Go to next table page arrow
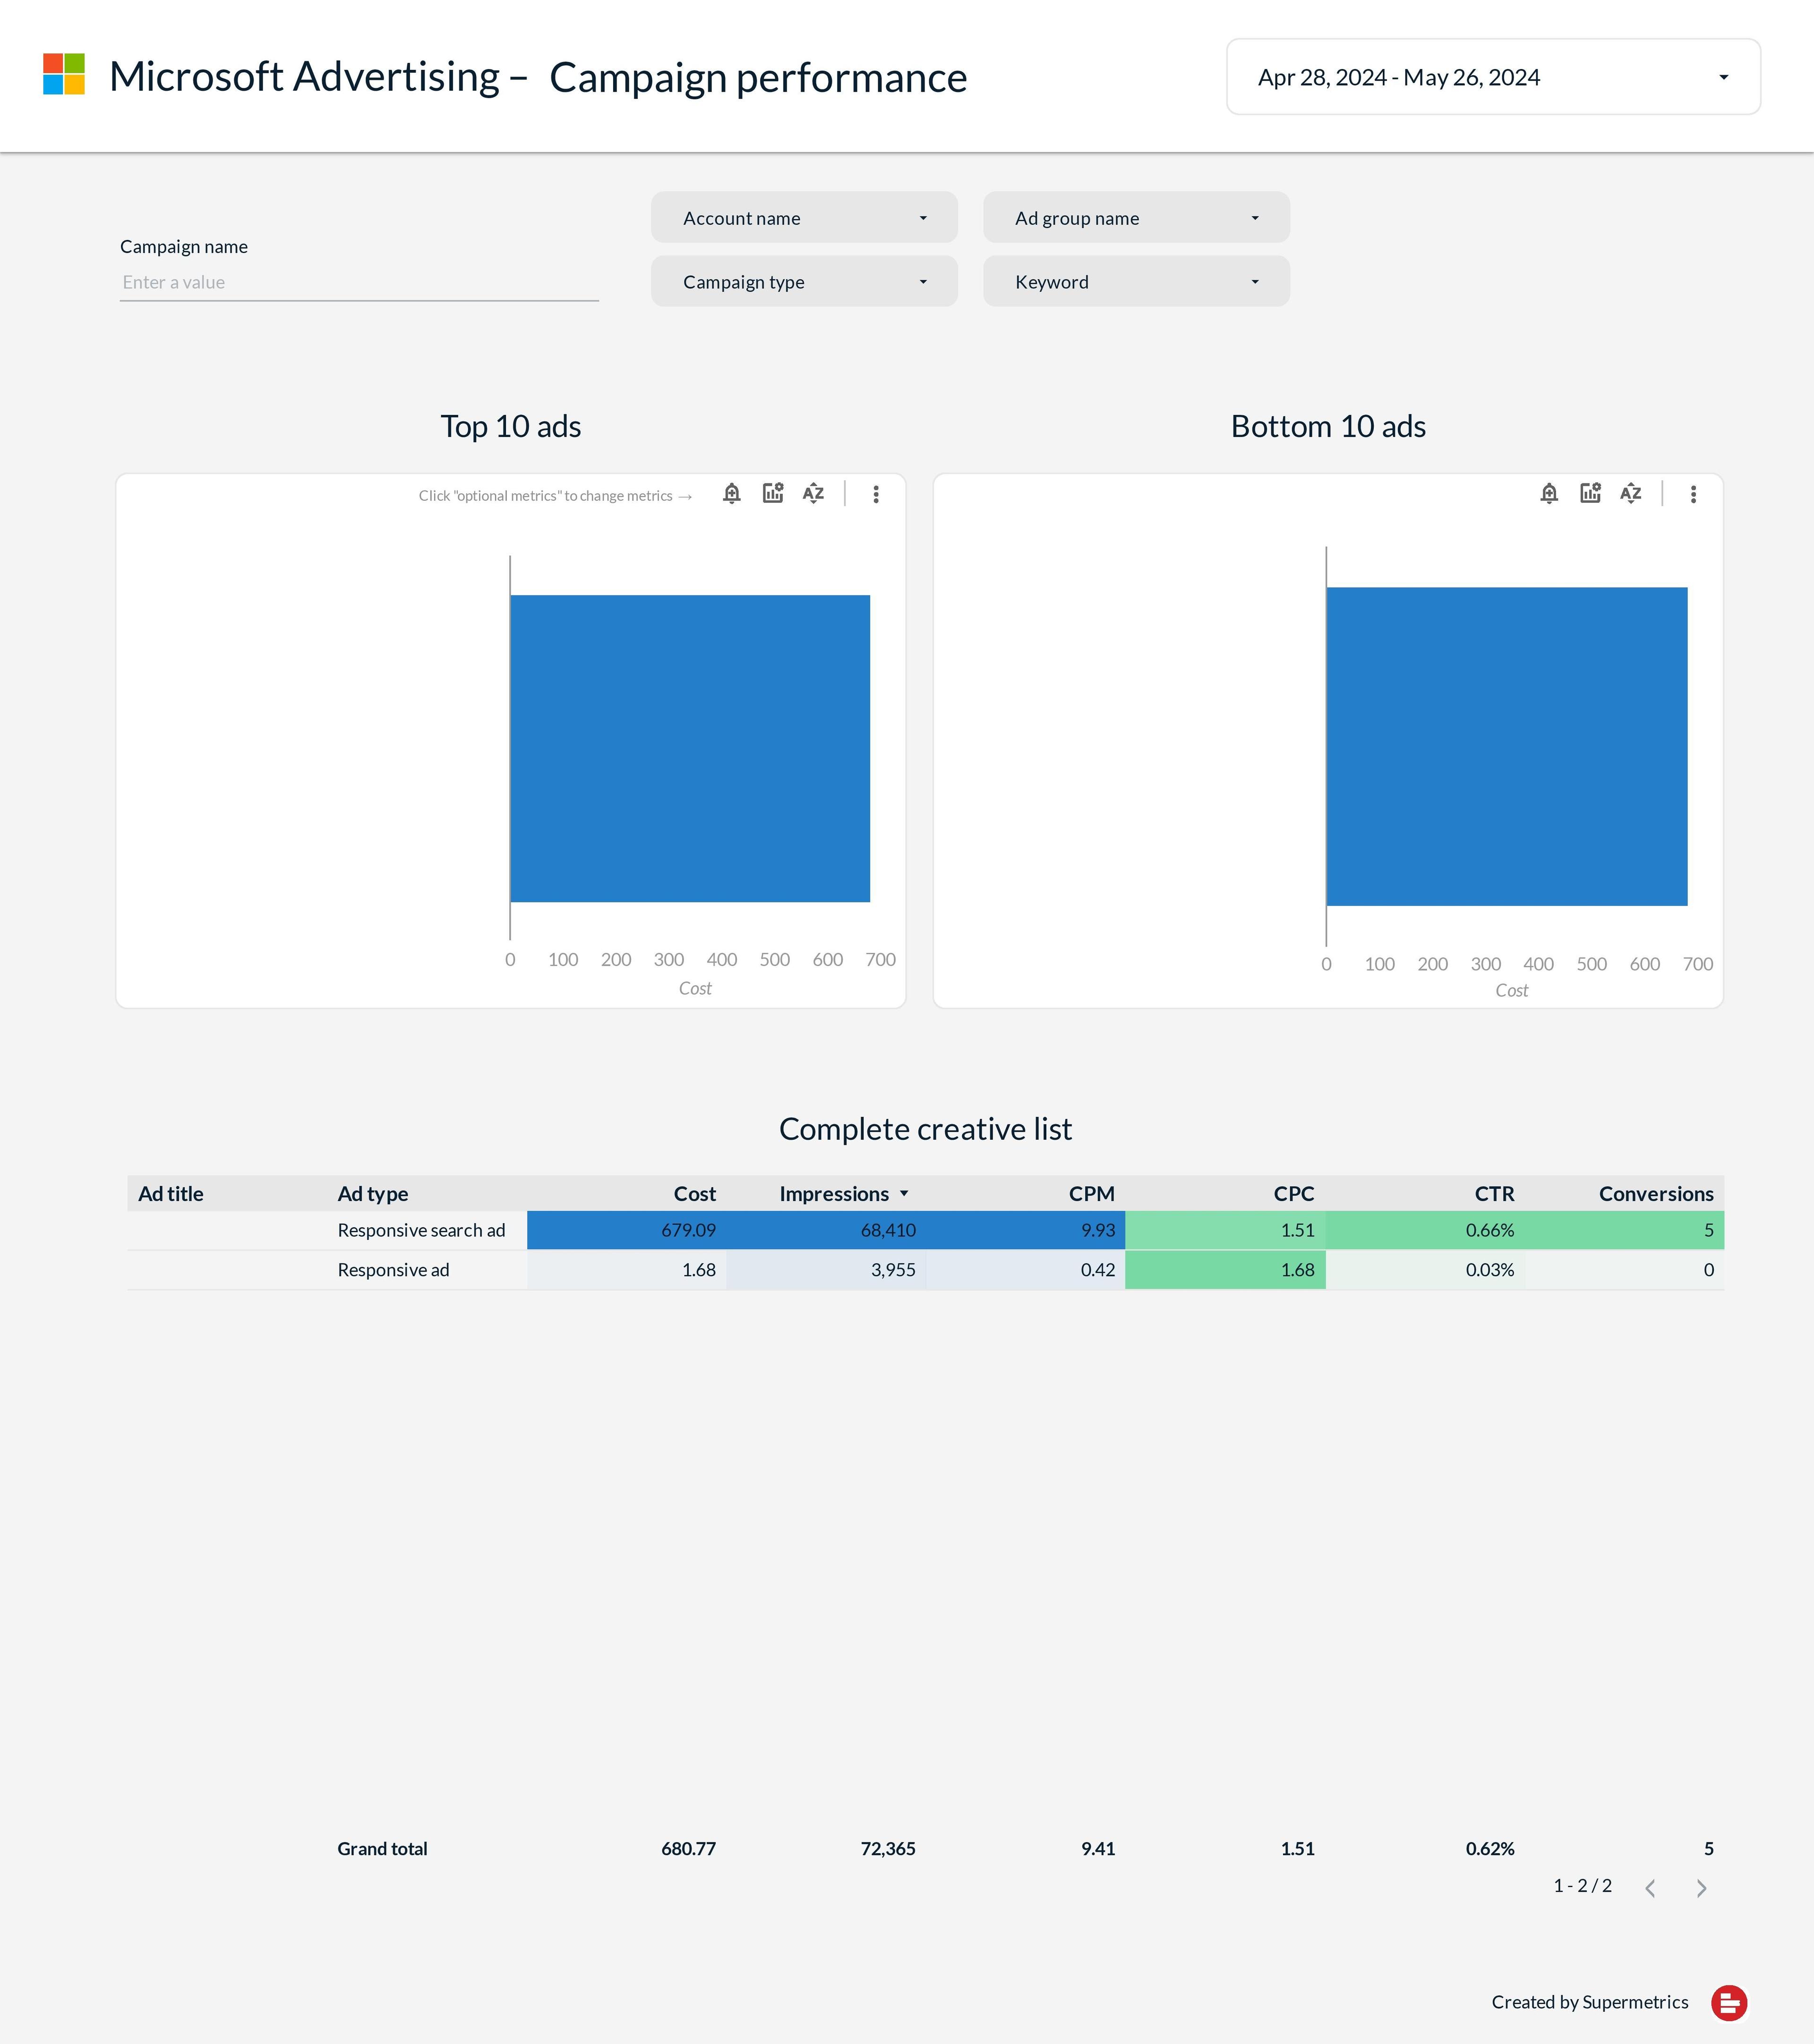This screenshot has width=1814, height=2044. pyautogui.click(x=1701, y=1888)
